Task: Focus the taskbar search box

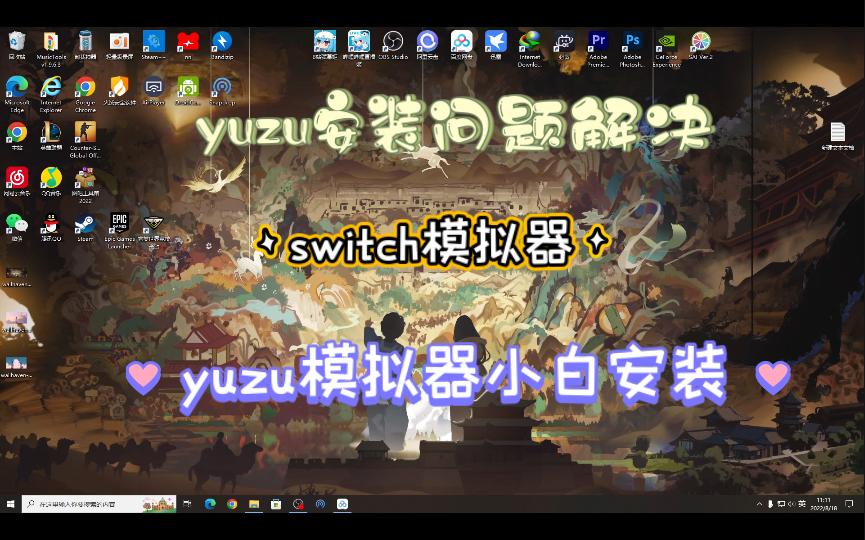Action: click(99, 504)
